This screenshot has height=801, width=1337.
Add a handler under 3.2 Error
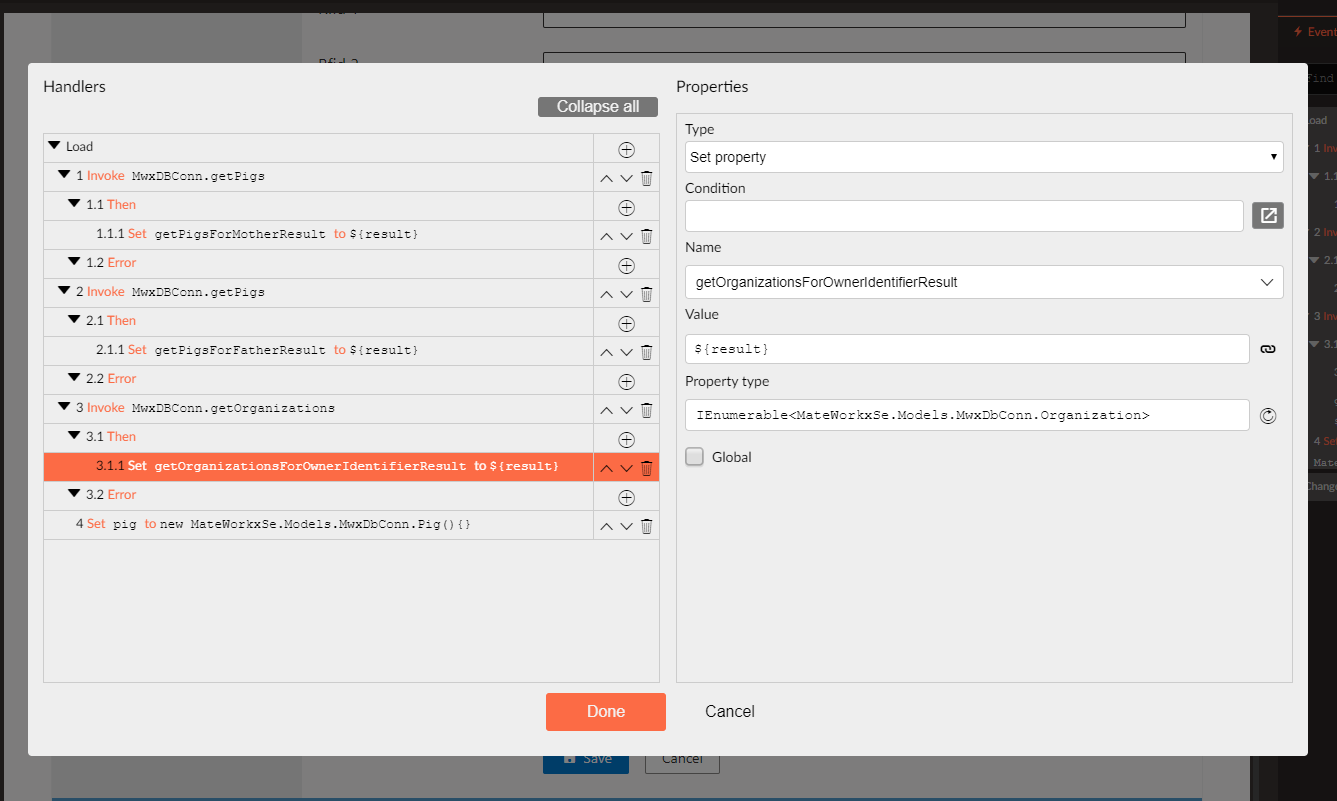coord(626,498)
